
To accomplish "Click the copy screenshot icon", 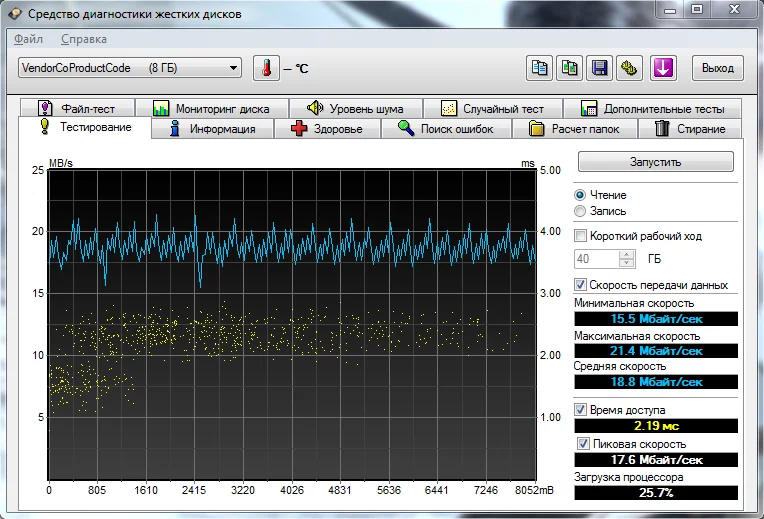I will [570, 68].
